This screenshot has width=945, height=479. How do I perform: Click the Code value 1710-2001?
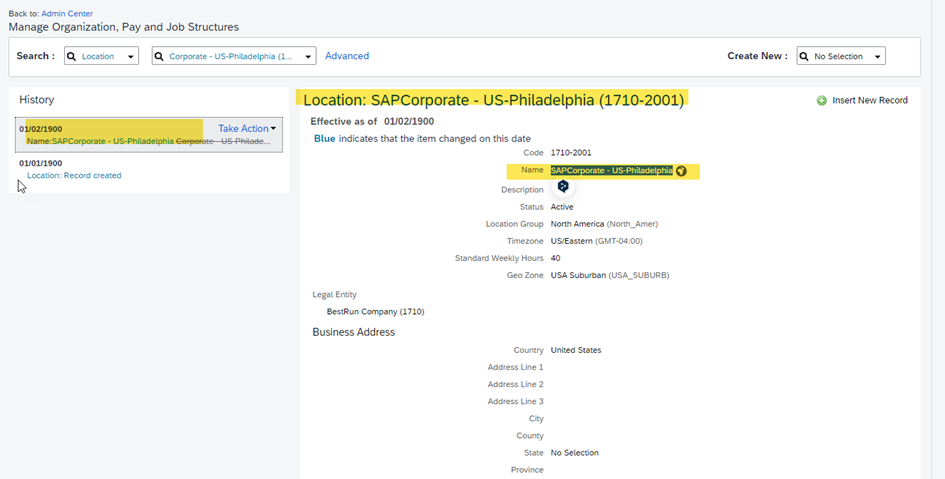pyautogui.click(x=571, y=153)
